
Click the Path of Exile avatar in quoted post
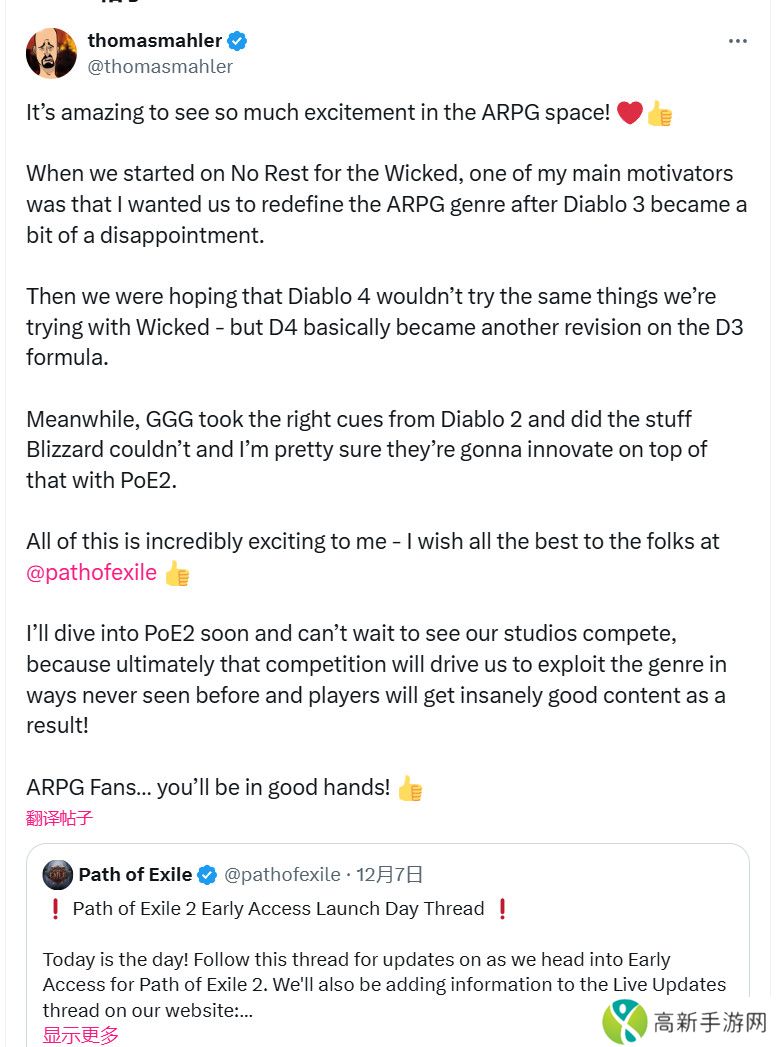click(x=57, y=875)
